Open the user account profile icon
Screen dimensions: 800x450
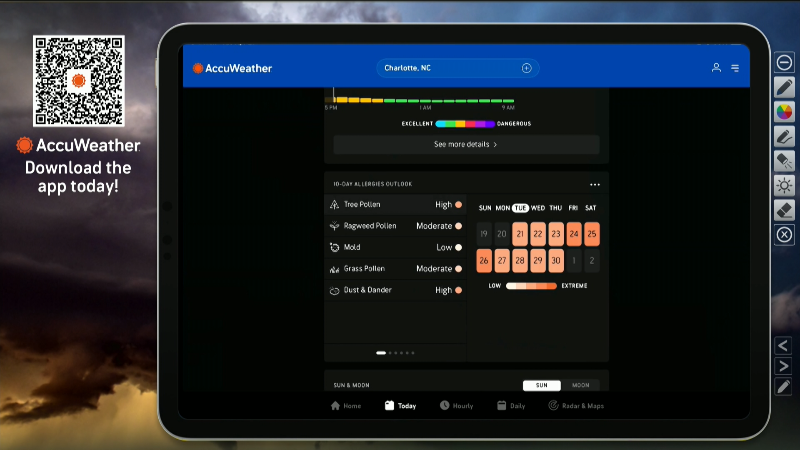pos(716,68)
